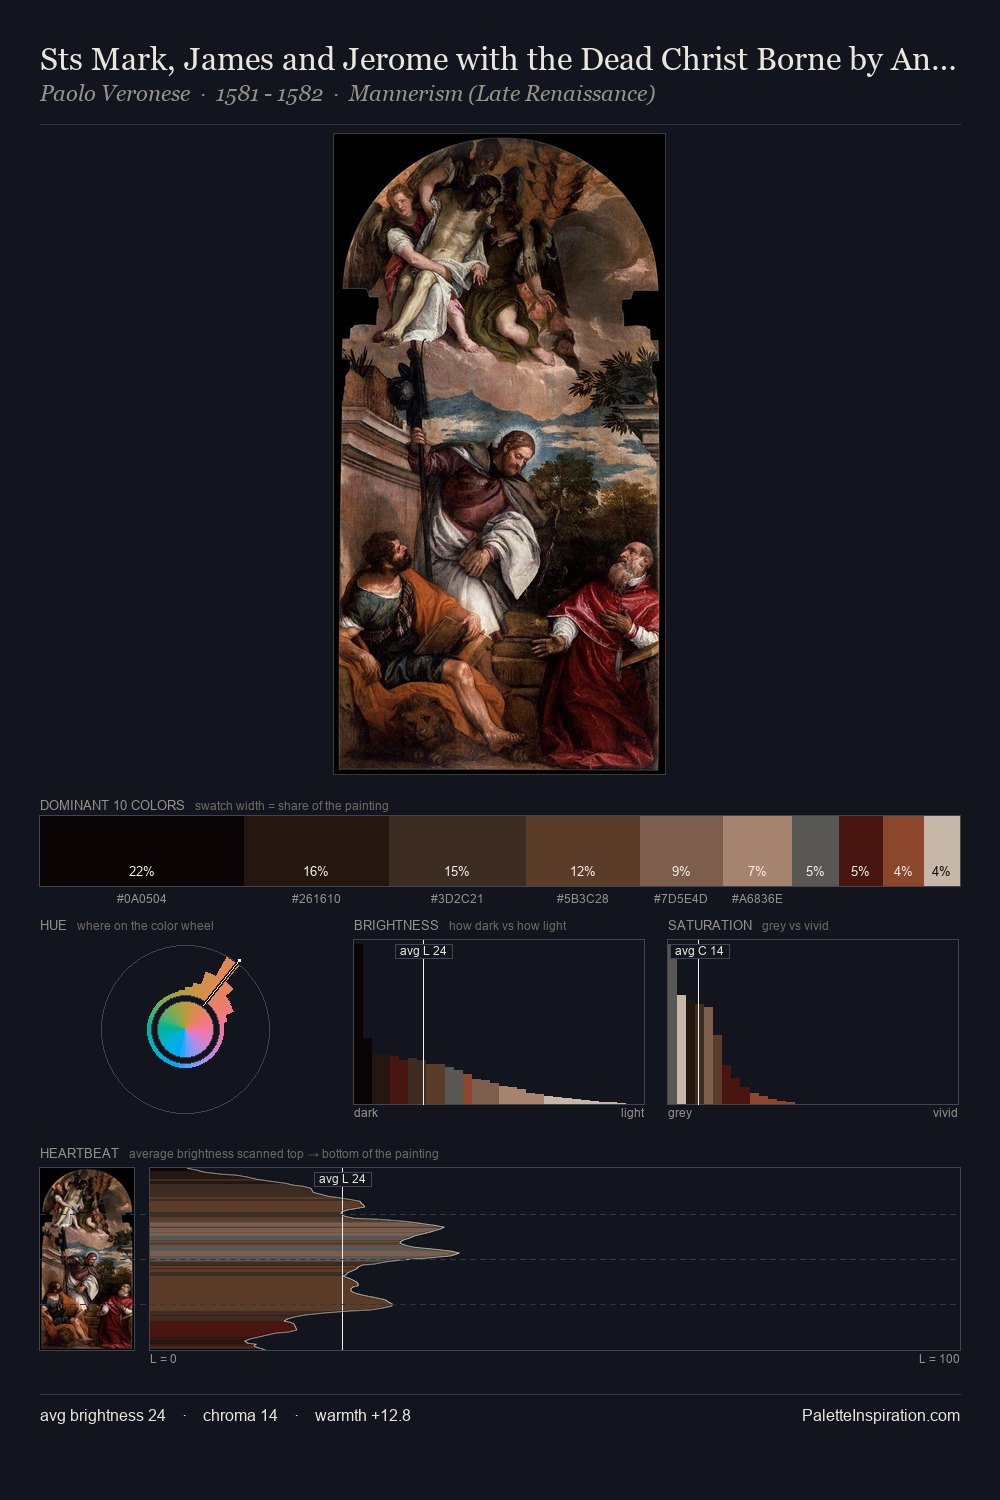Click the L = 0 axis label
Screen dimensions: 1000x1500
(163, 1359)
